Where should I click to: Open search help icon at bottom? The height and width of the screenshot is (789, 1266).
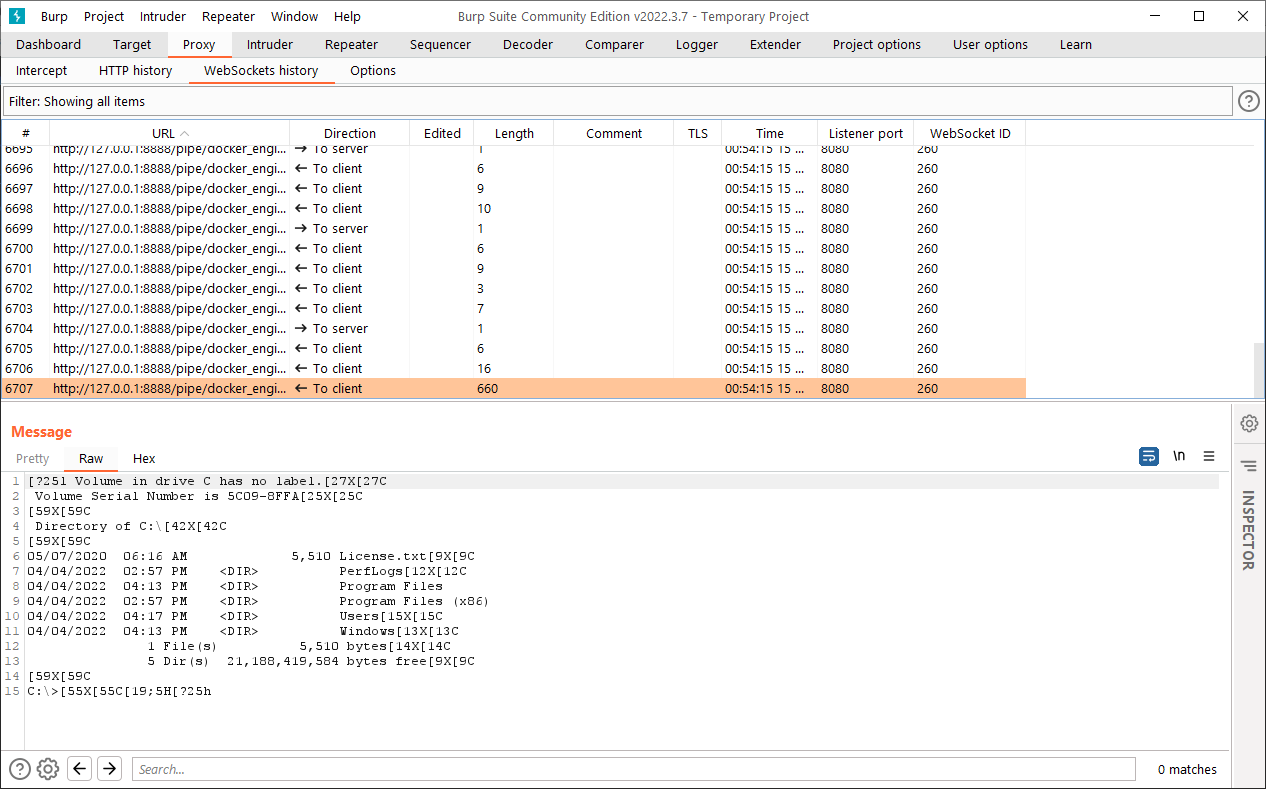pyautogui.click(x=20, y=769)
